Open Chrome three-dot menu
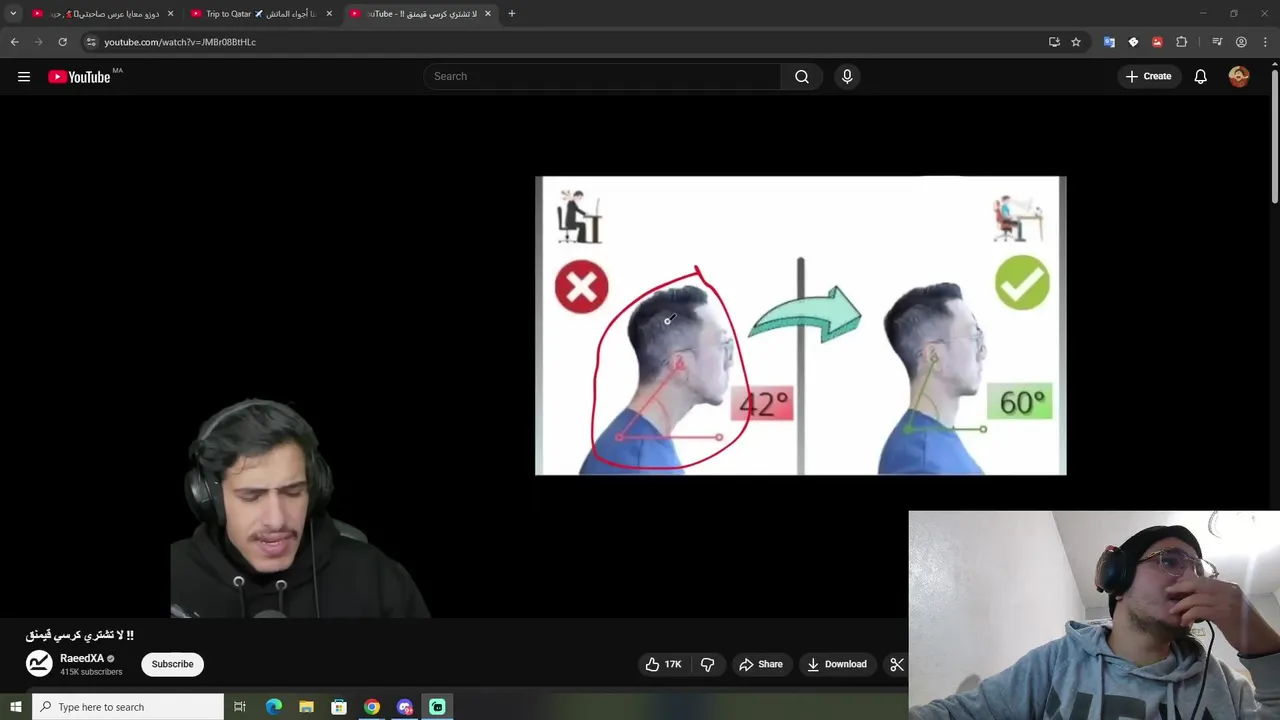 click(x=1265, y=42)
